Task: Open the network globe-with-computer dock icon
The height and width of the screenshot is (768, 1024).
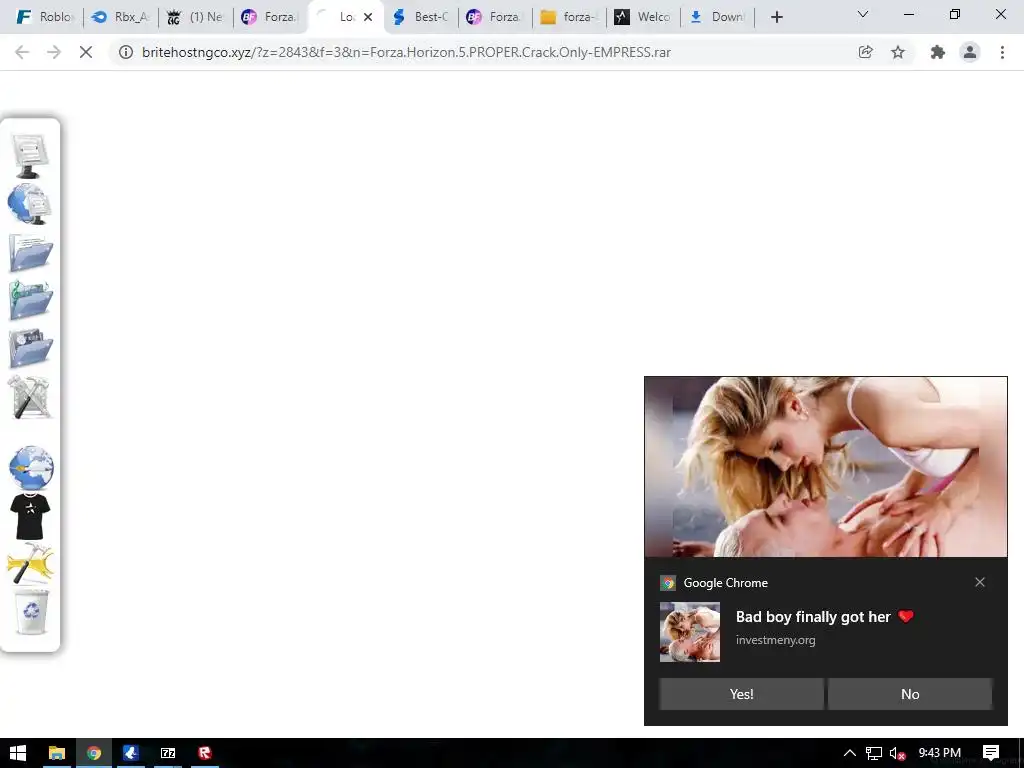Action: pos(30,204)
